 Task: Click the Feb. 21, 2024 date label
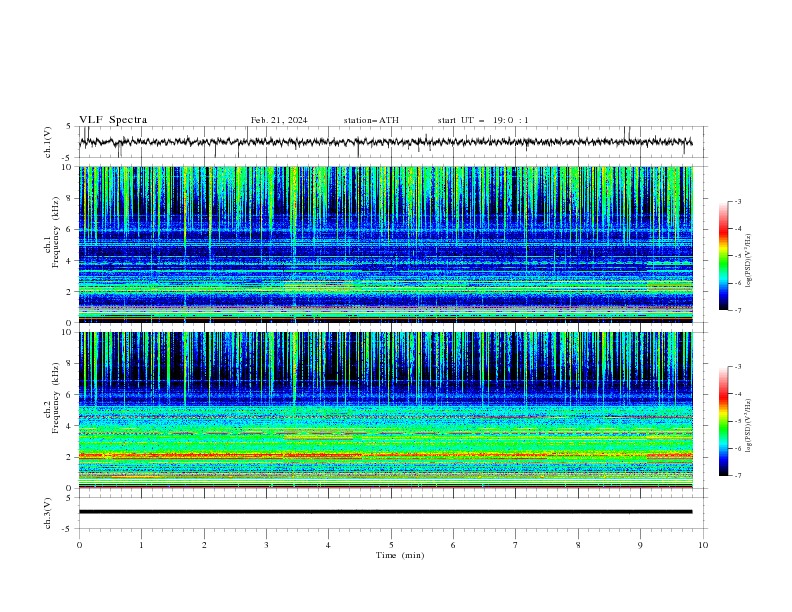coord(279,120)
